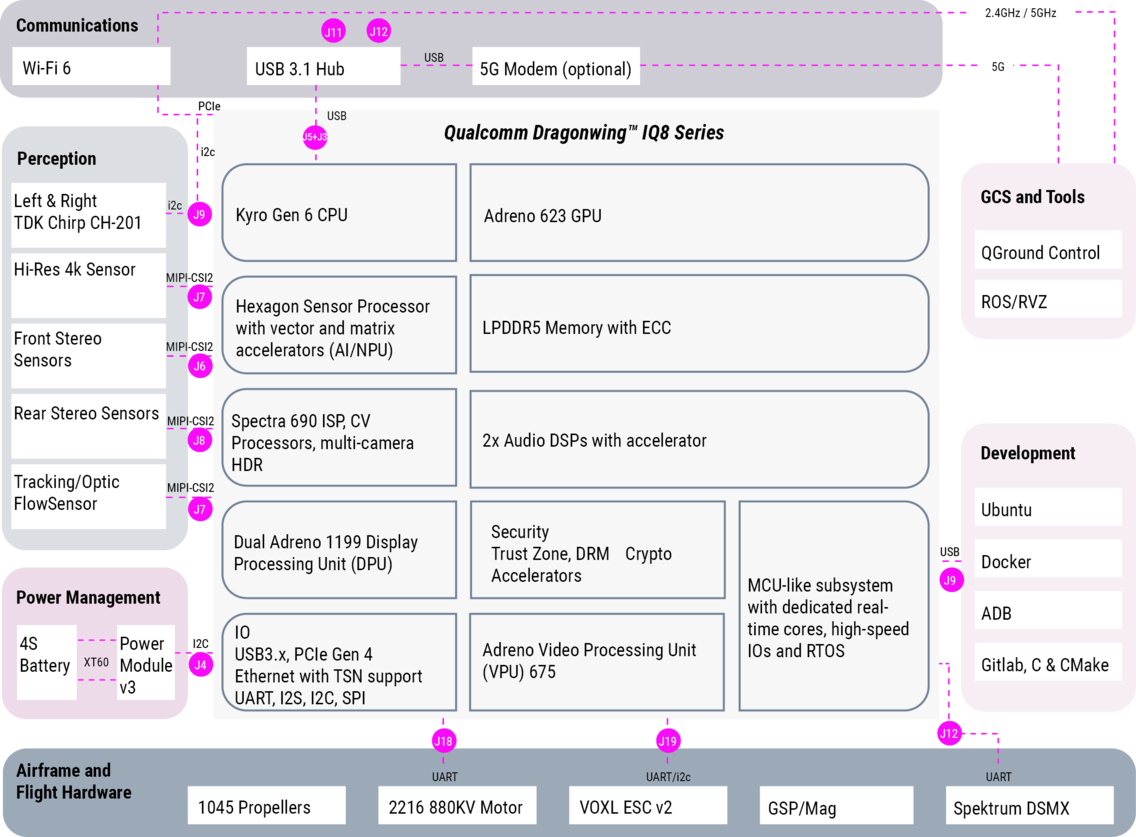This screenshot has height=837, width=1136.
Task: Click the Ubuntu entry in Development
Action: point(1047,509)
